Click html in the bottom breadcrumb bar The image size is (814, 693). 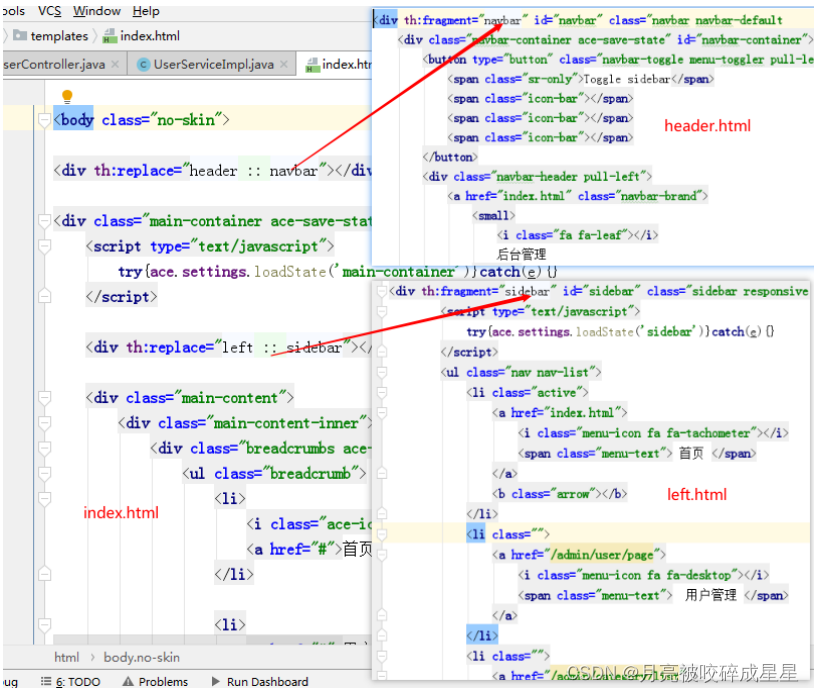pos(67,657)
